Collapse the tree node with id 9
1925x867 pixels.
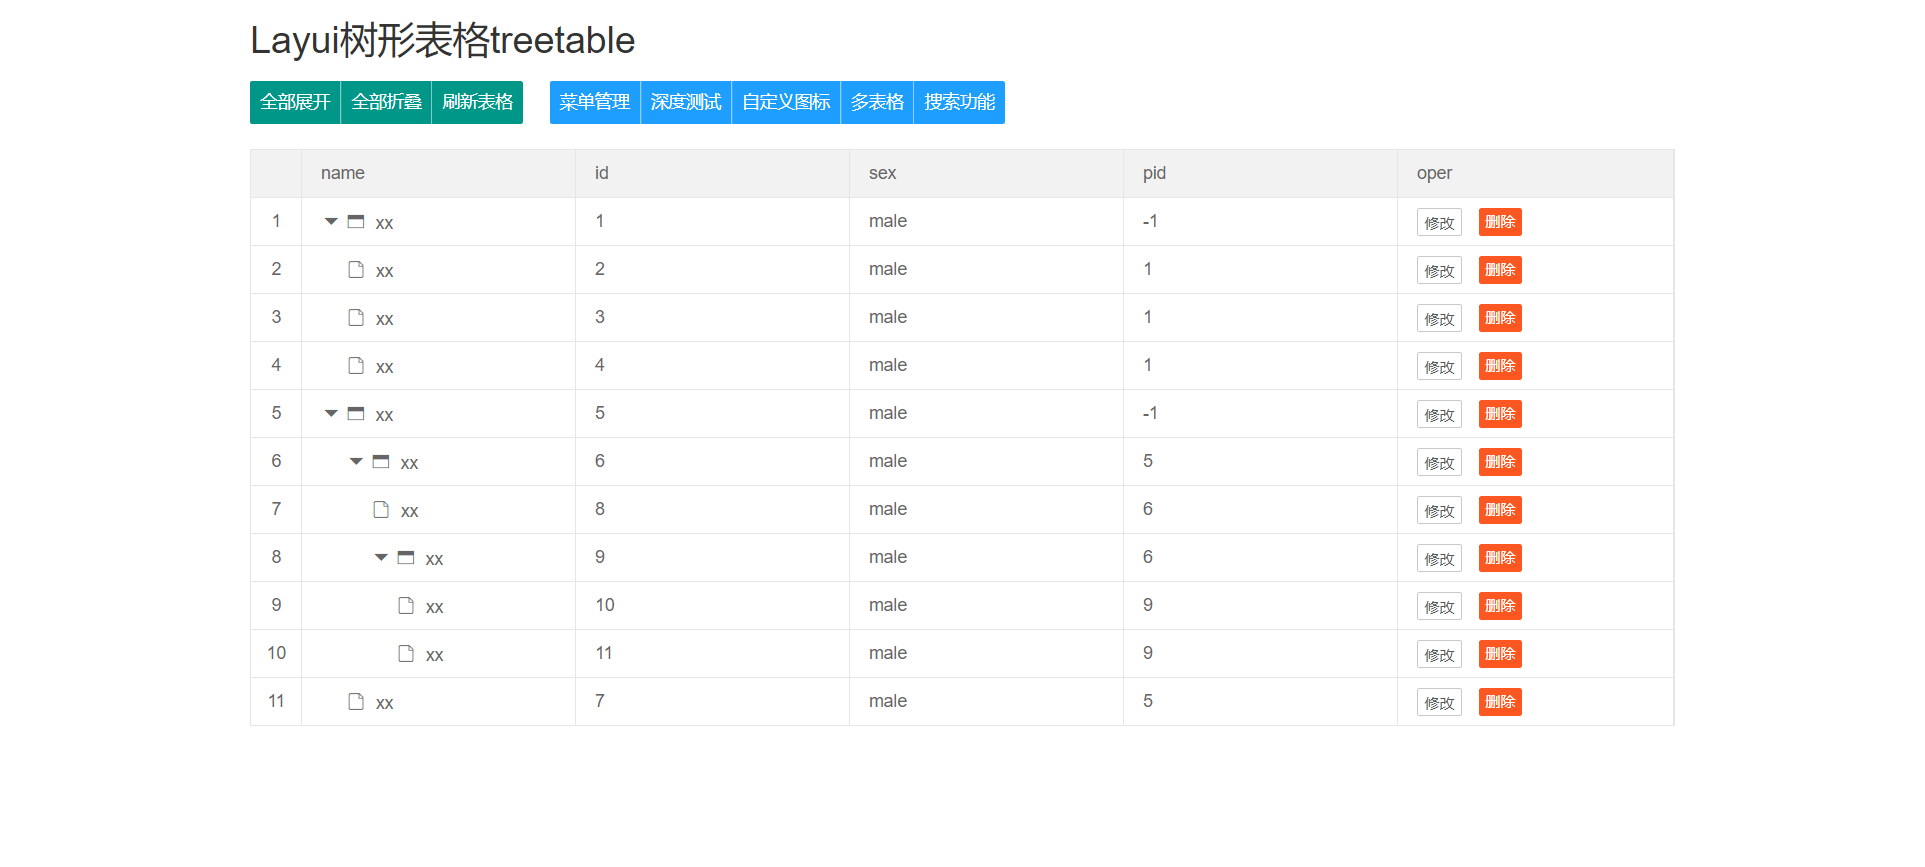point(381,558)
